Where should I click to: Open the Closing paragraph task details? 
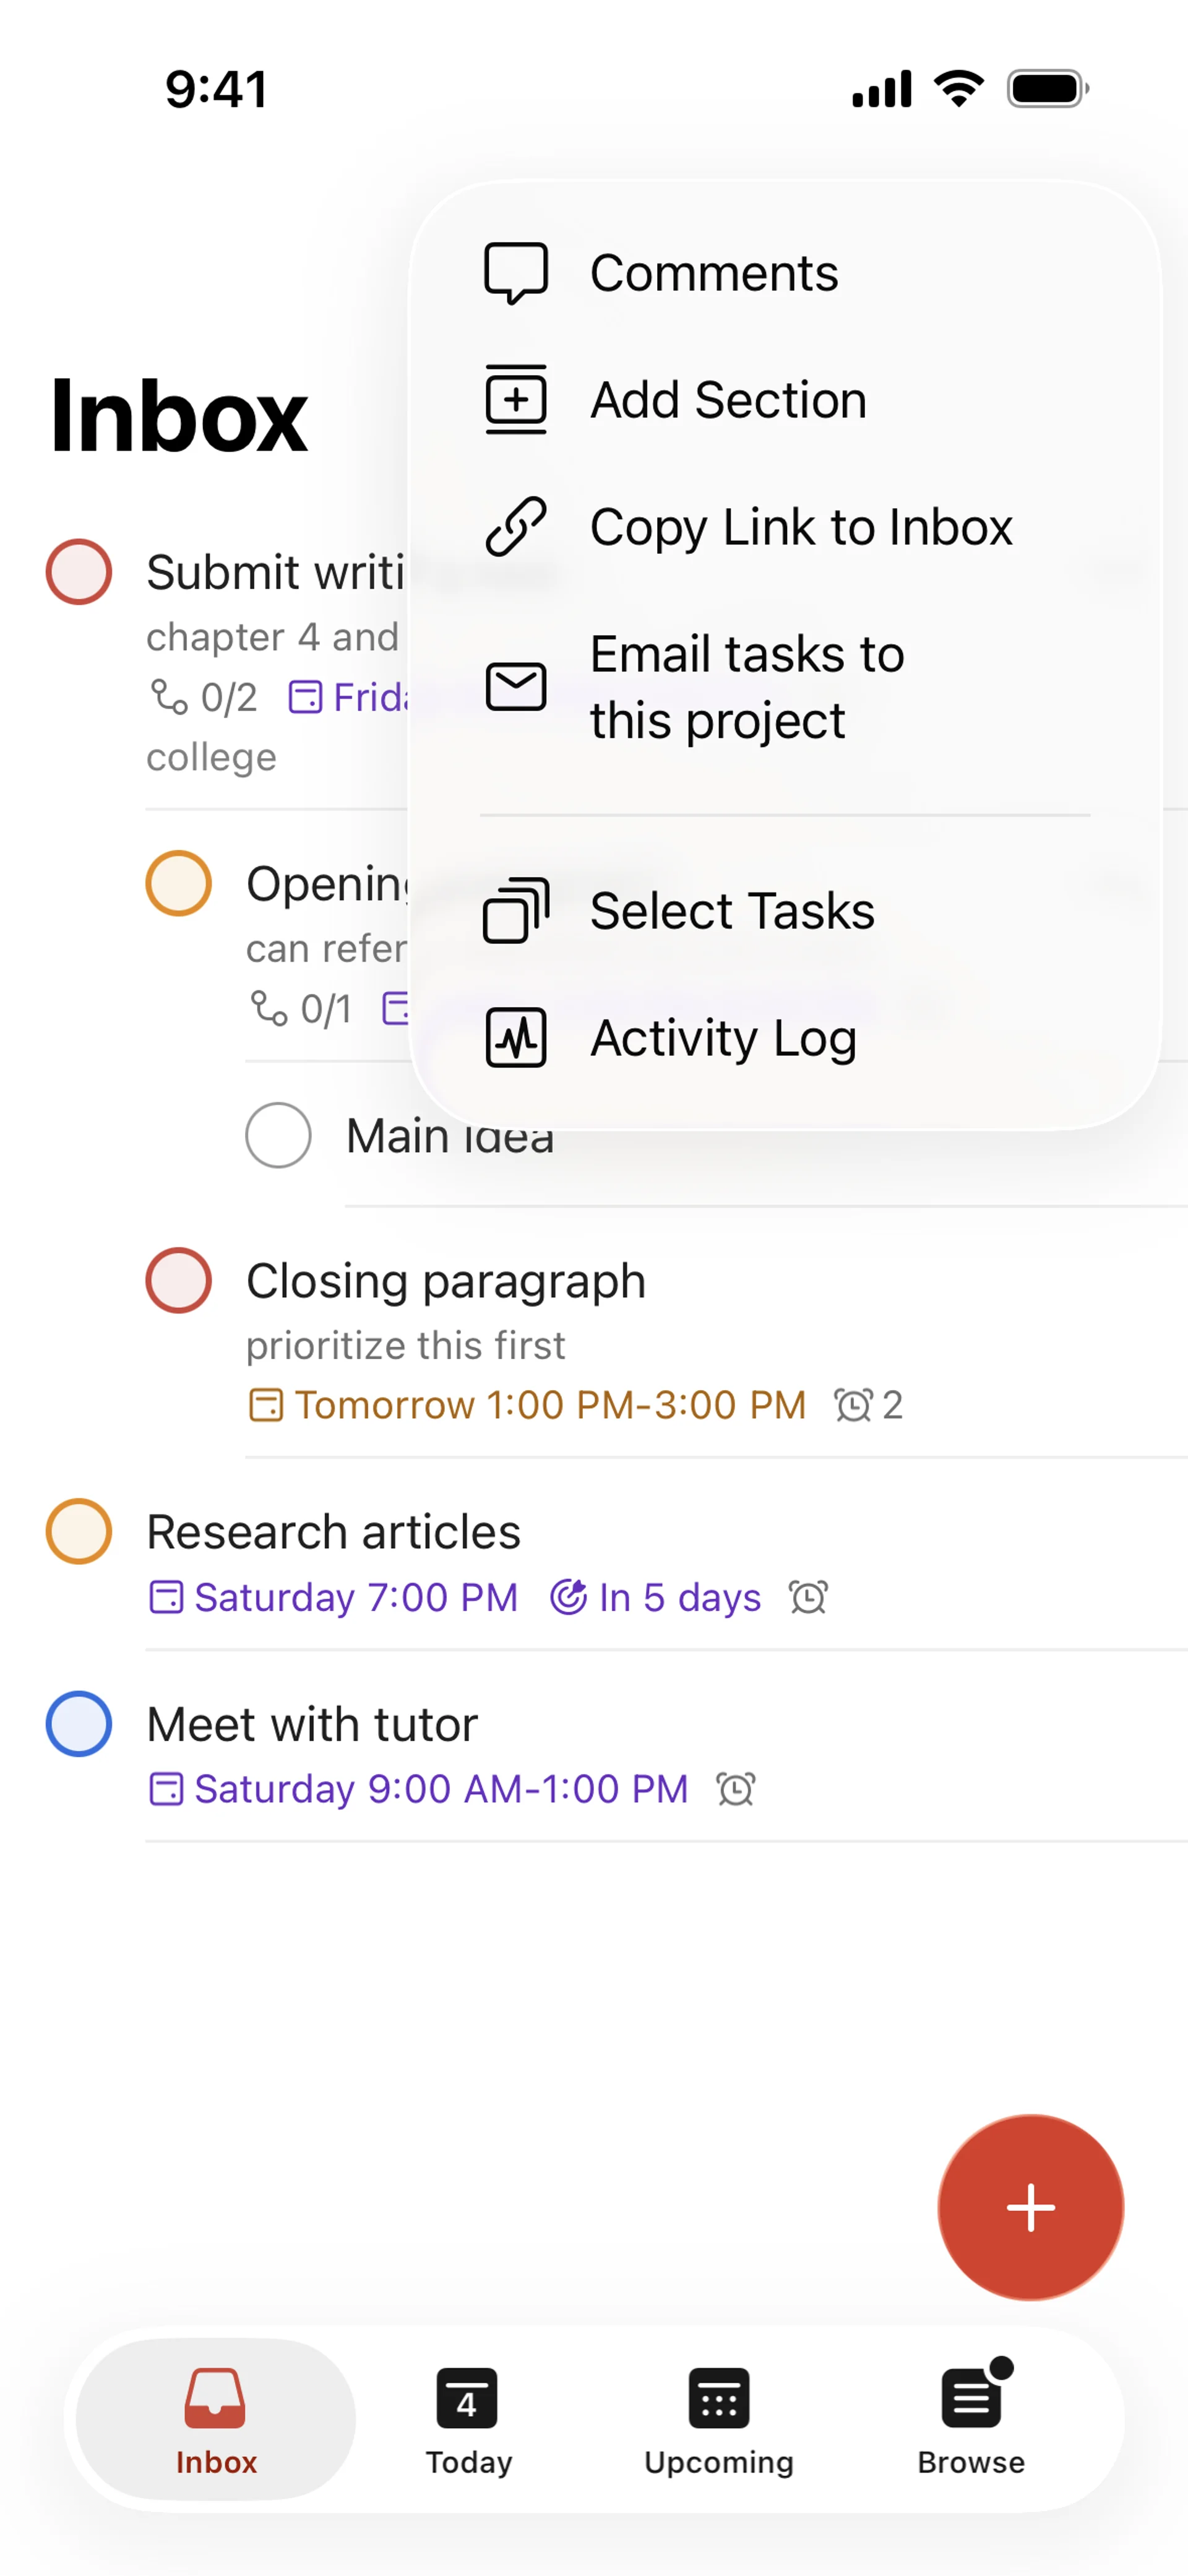pos(446,1281)
